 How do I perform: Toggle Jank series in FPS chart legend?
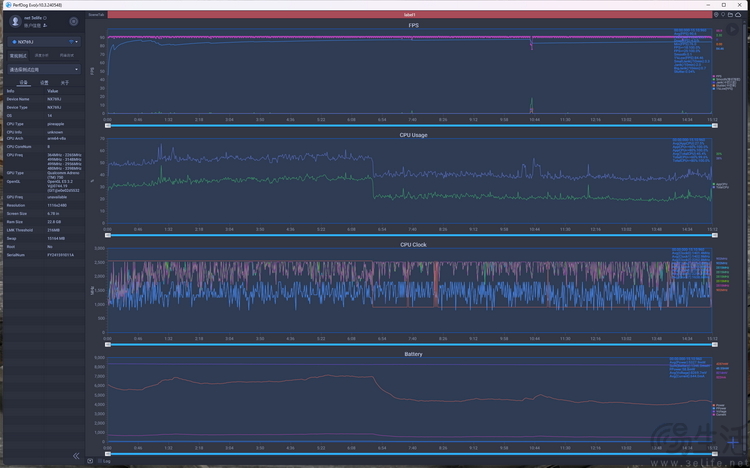(x=724, y=82)
